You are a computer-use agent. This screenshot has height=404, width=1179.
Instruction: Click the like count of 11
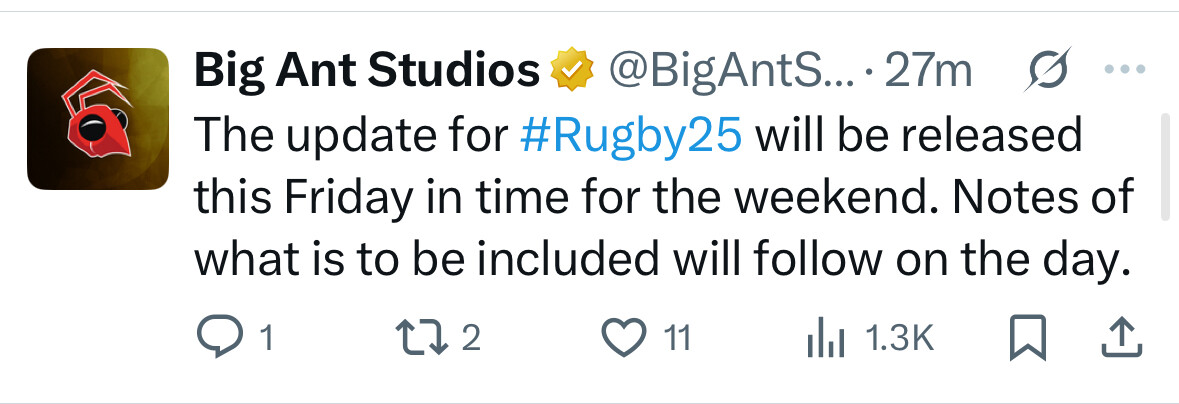click(x=677, y=339)
